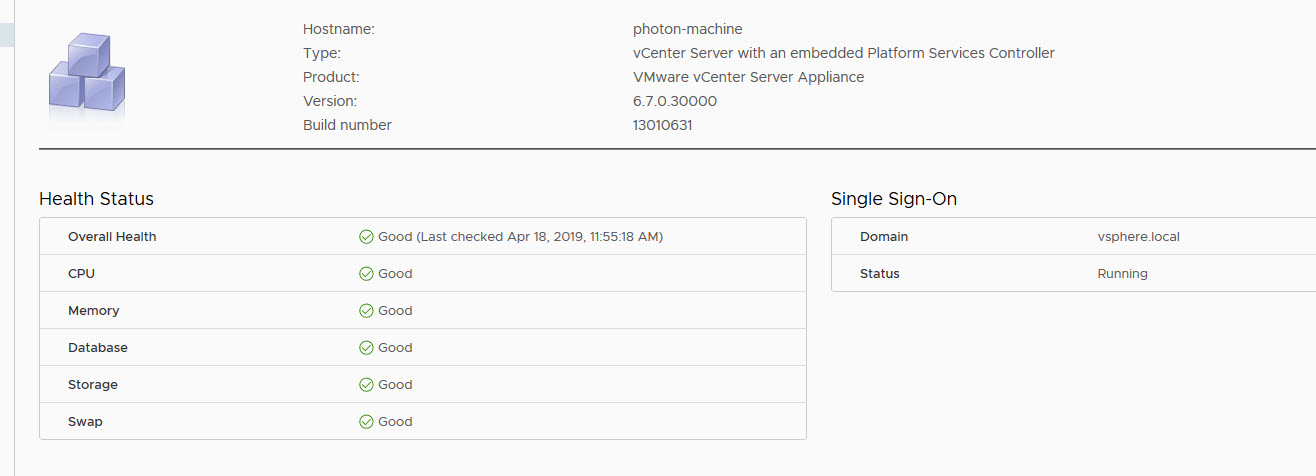Click the Swap row label
The width and height of the screenshot is (1316, 476).
coord(85,422)
